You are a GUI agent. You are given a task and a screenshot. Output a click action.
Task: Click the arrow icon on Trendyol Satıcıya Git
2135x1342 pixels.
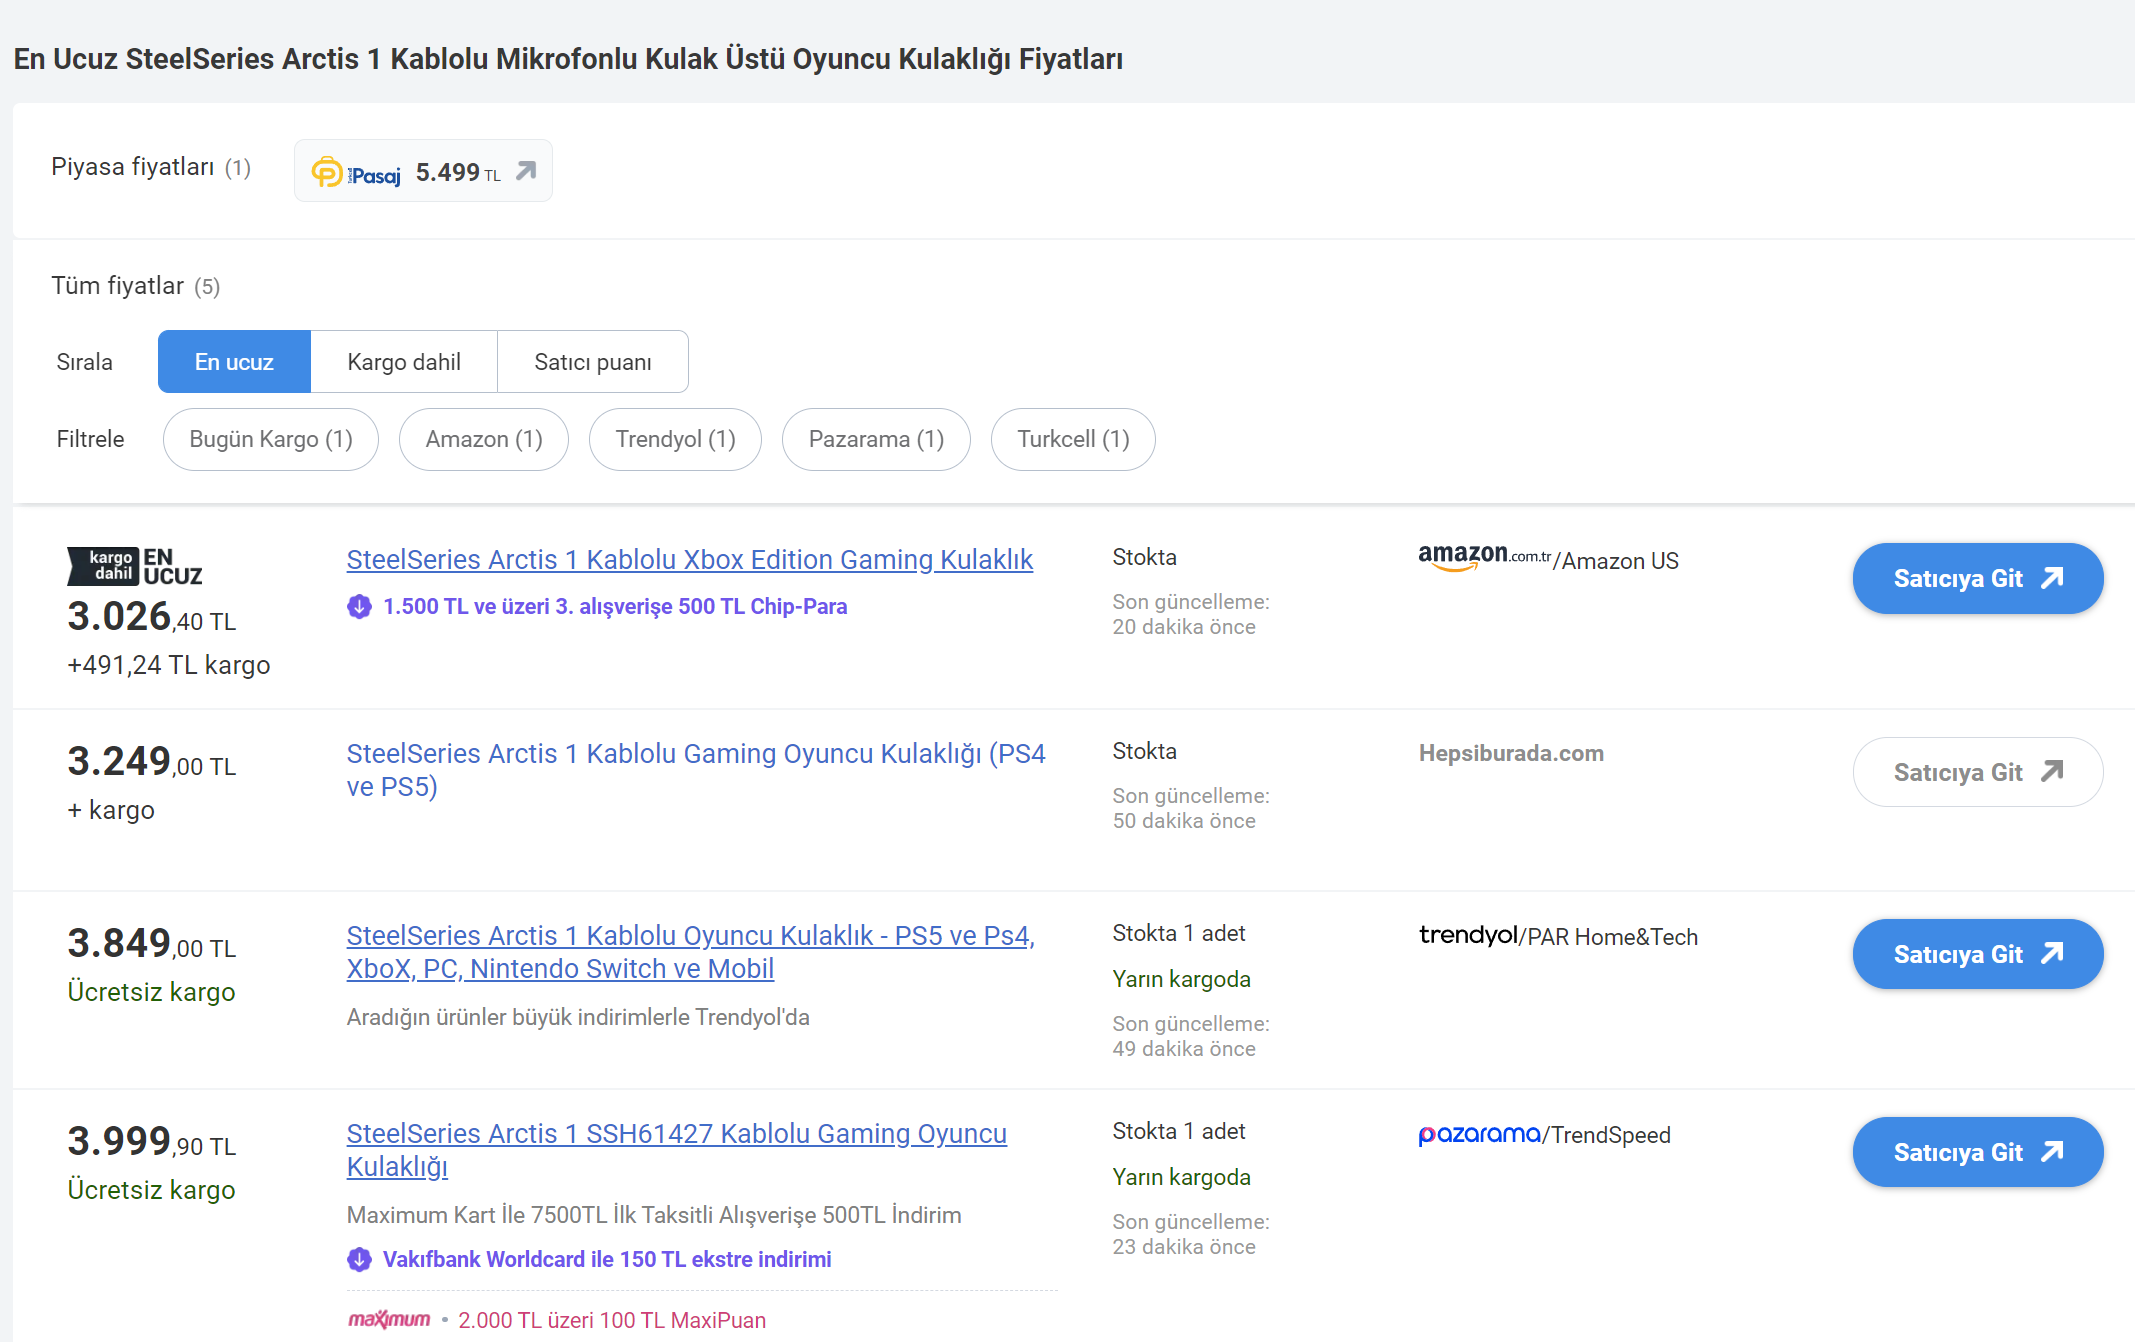(2052, 953)
